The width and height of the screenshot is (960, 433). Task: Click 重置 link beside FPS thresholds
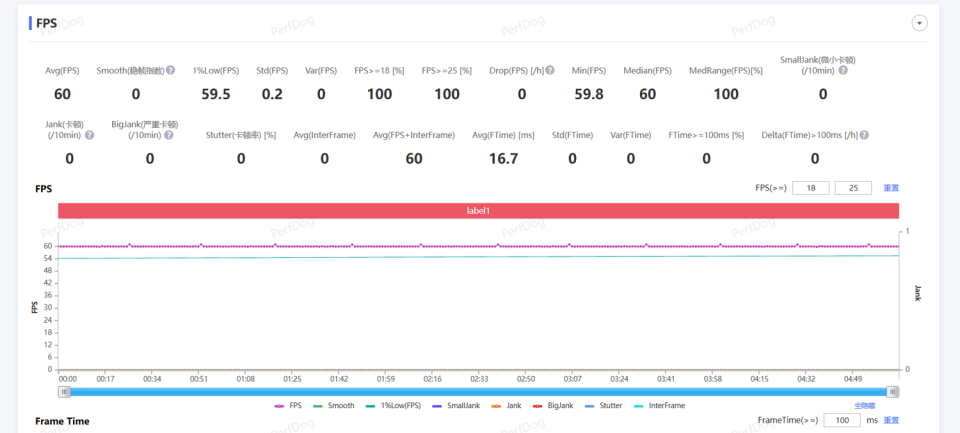click(x=891, y=188)
